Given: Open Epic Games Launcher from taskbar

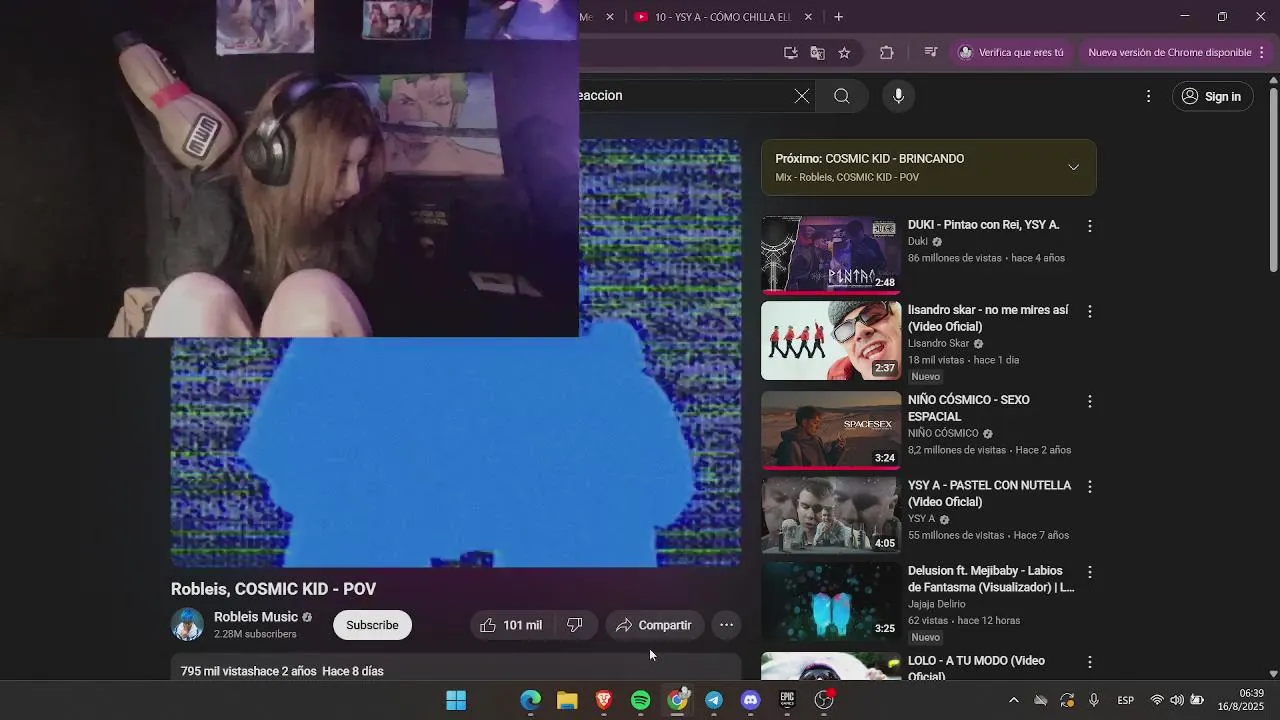Looking at the screenshot, I should click(x=787, y=700).
